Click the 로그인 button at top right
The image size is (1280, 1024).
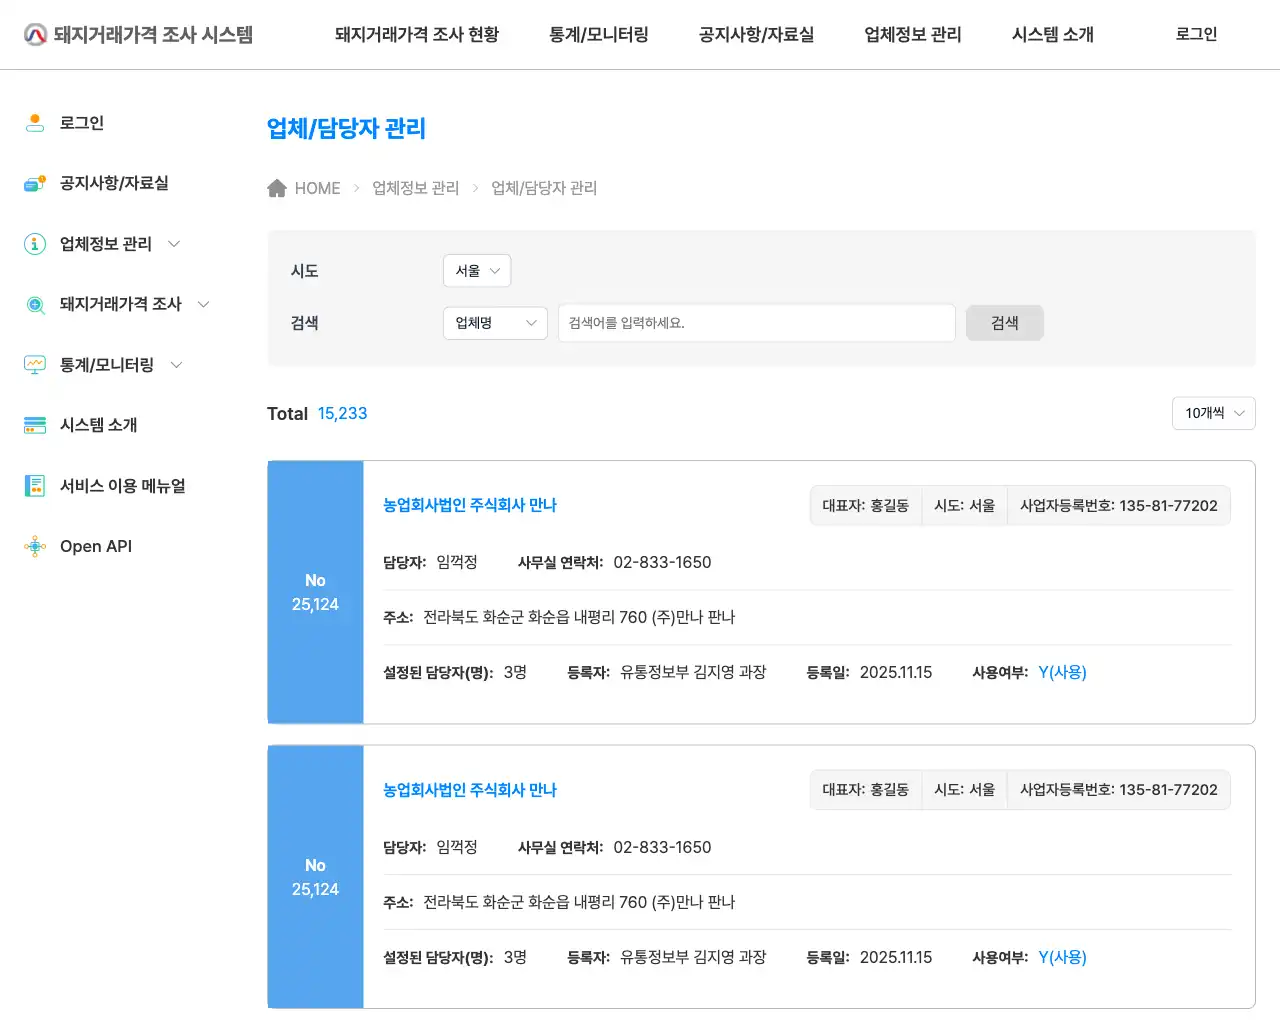[x=1195, y=33]
